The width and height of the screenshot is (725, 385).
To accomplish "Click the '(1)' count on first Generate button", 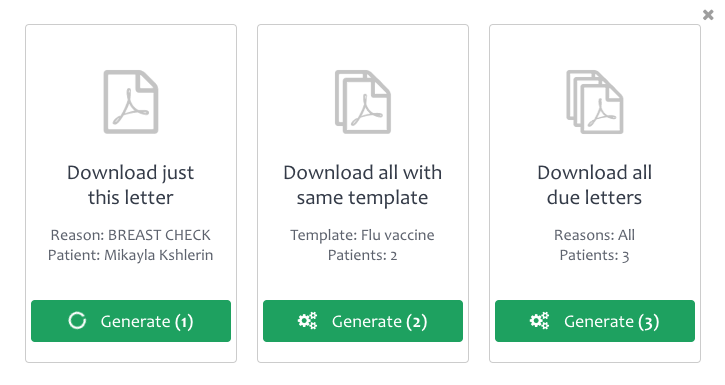I will (184, 321).
